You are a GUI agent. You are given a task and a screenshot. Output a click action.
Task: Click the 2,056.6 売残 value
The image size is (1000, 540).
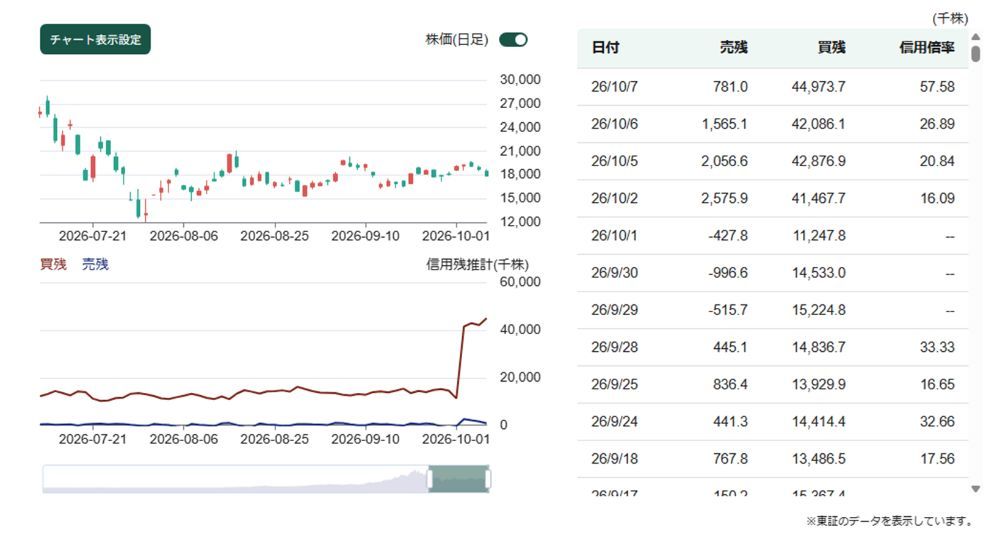tap(724, 161)
